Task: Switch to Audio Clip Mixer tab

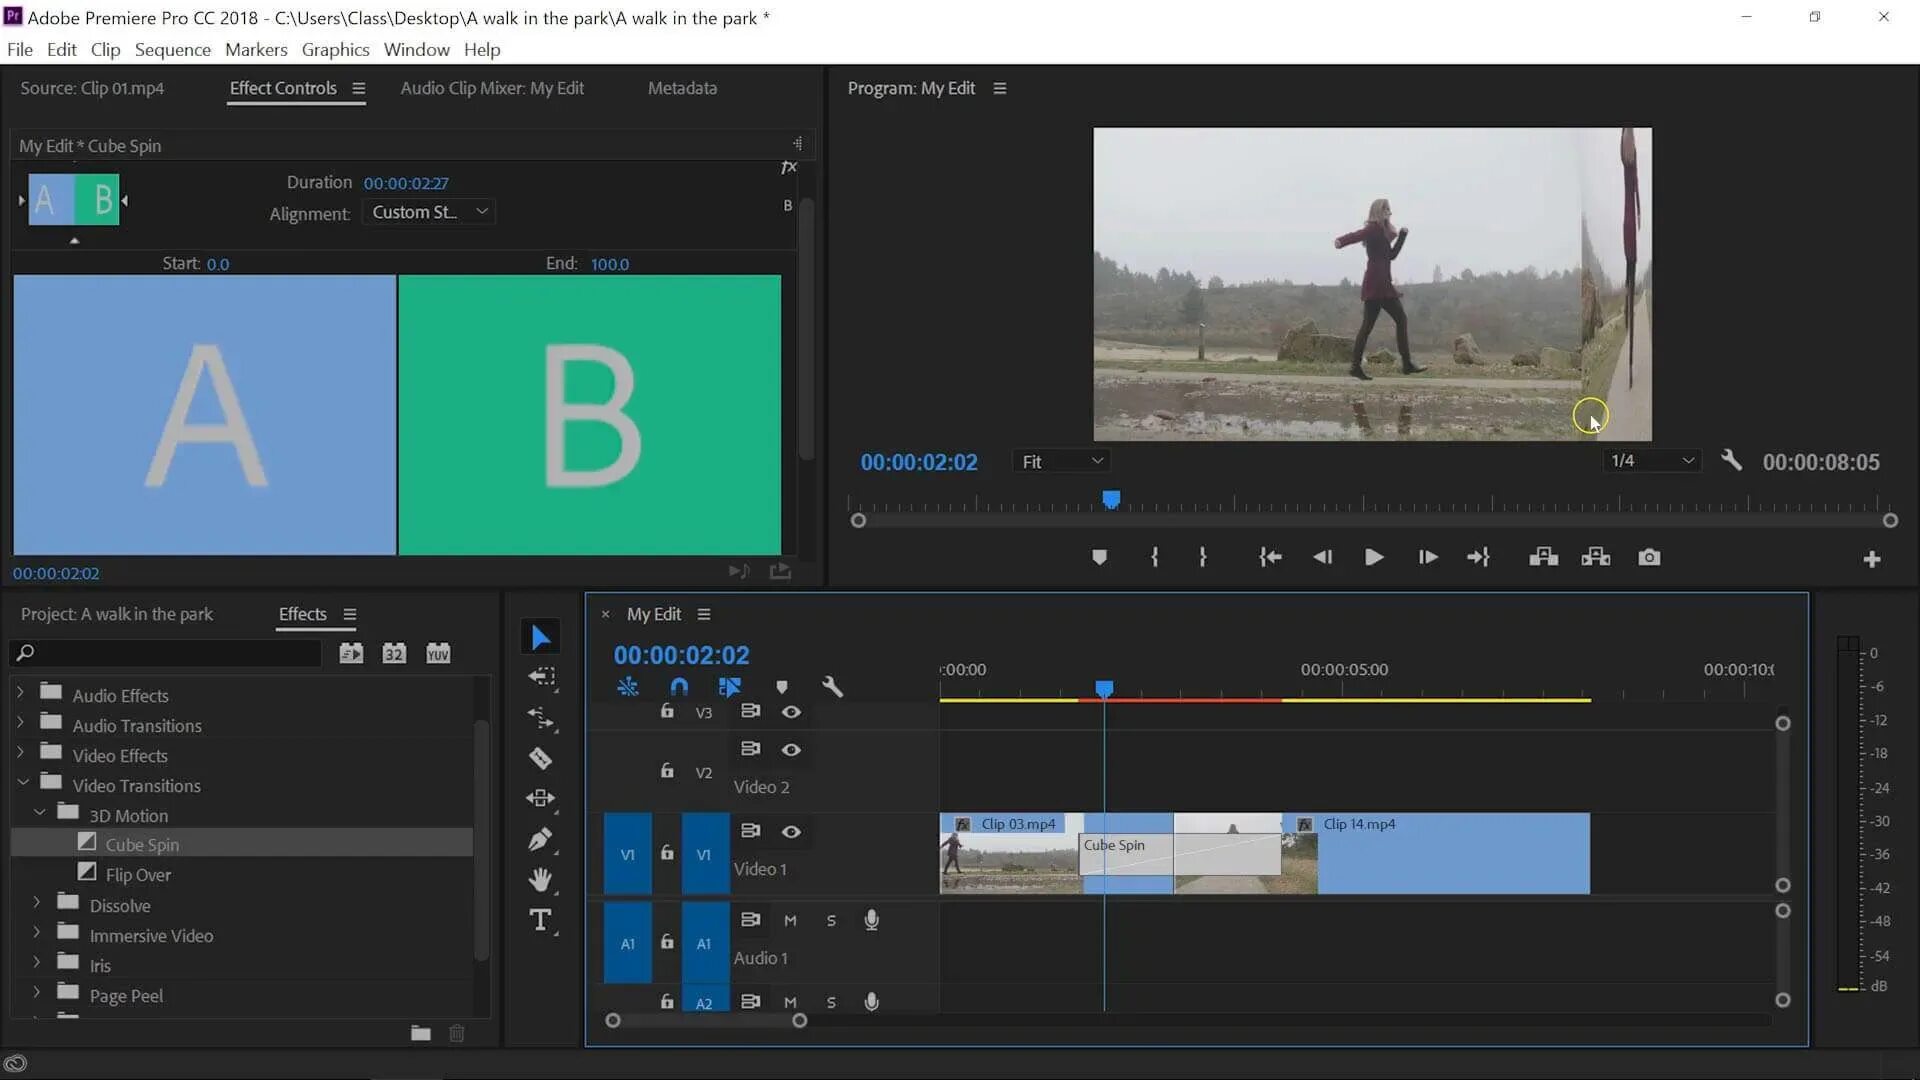Action: 492,88
